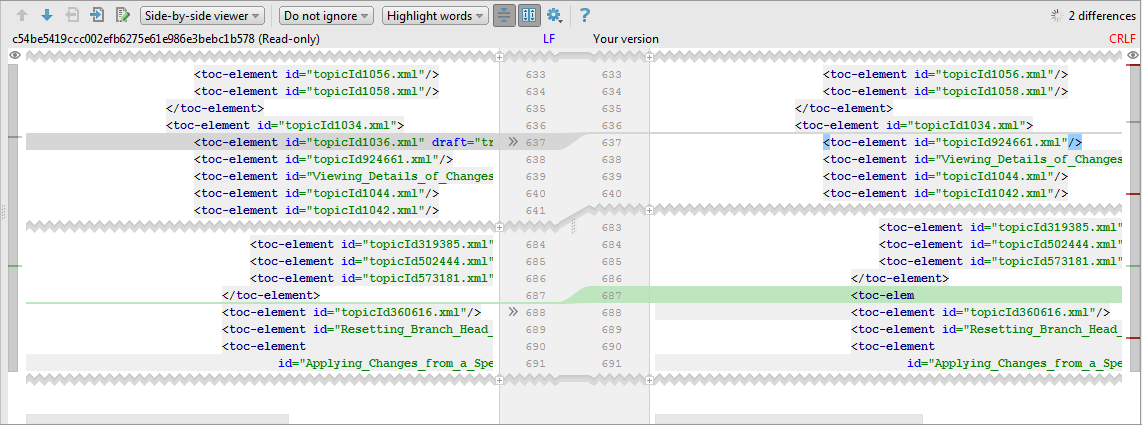Screen dimensions: 1142x425
Task: Toggle collapse unchanged fragments
Action: (504, 15)
